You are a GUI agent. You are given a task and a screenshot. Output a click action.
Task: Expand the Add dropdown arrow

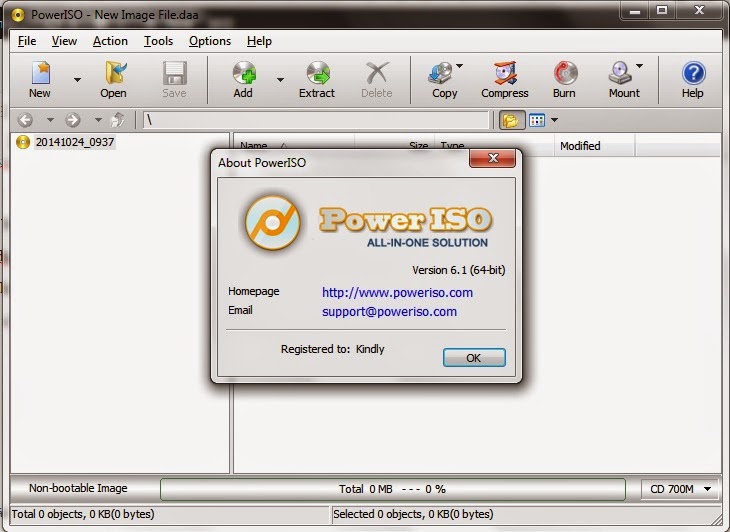tap(280, 80)
